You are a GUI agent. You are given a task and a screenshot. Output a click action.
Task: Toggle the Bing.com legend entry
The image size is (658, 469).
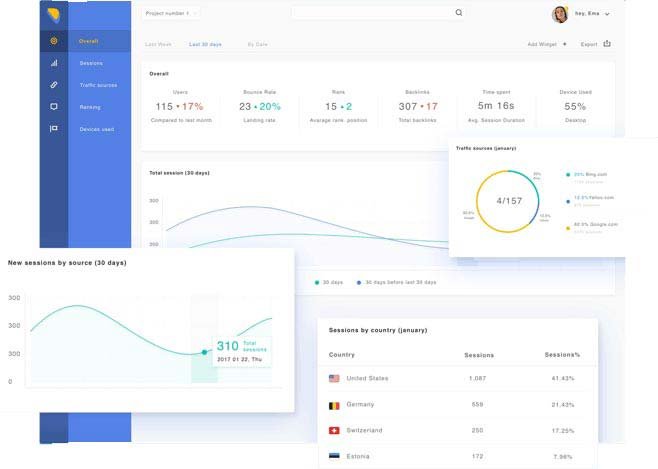[x=569, y=174]
